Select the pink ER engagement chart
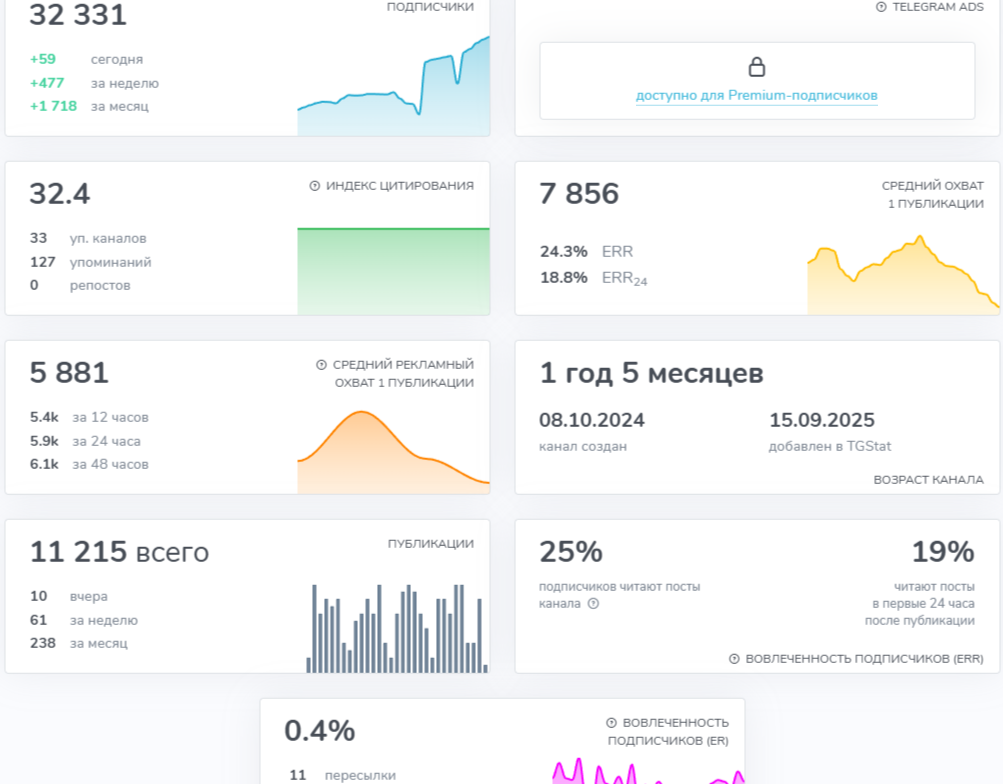This screenshot has height=784, width=1003. 648,772
